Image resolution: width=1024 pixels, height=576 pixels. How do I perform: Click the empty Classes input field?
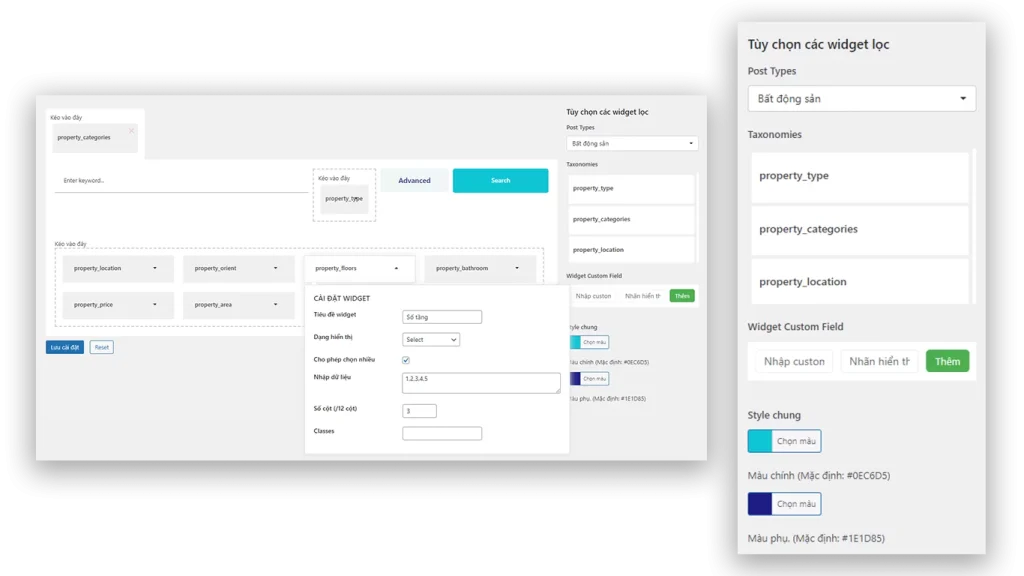(442, 434)
